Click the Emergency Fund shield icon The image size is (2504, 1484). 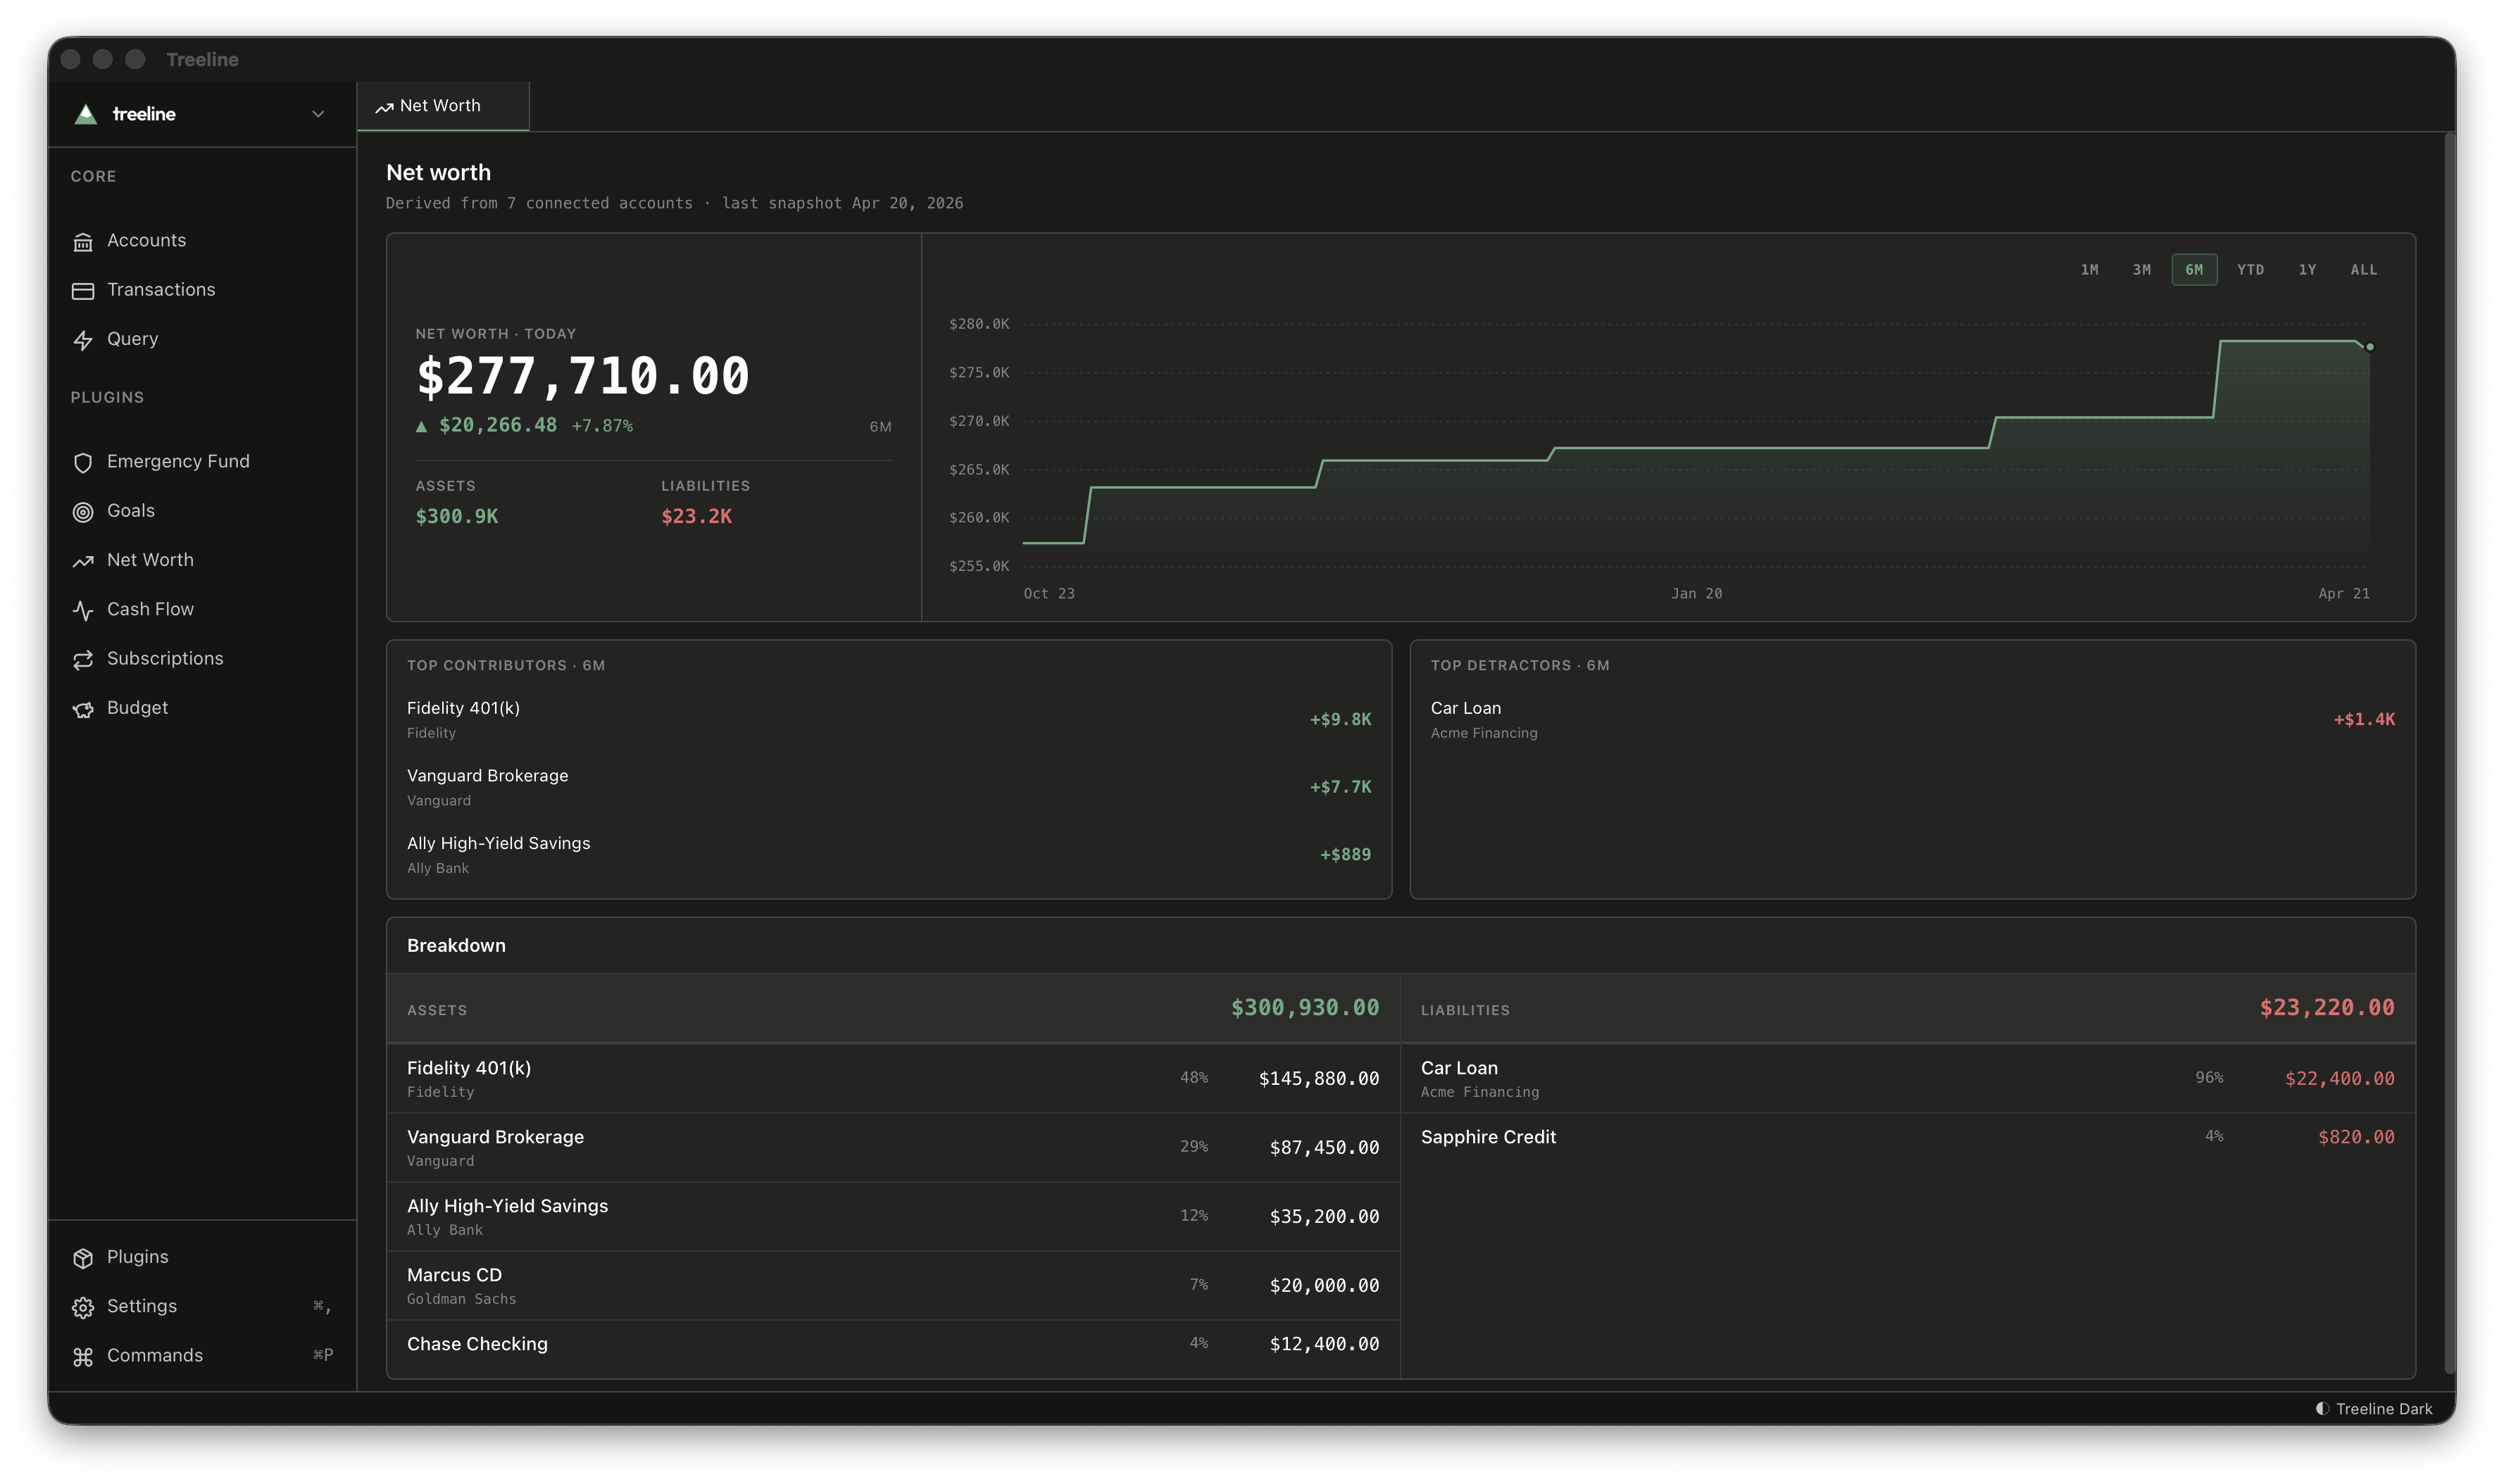coord(83,463)
